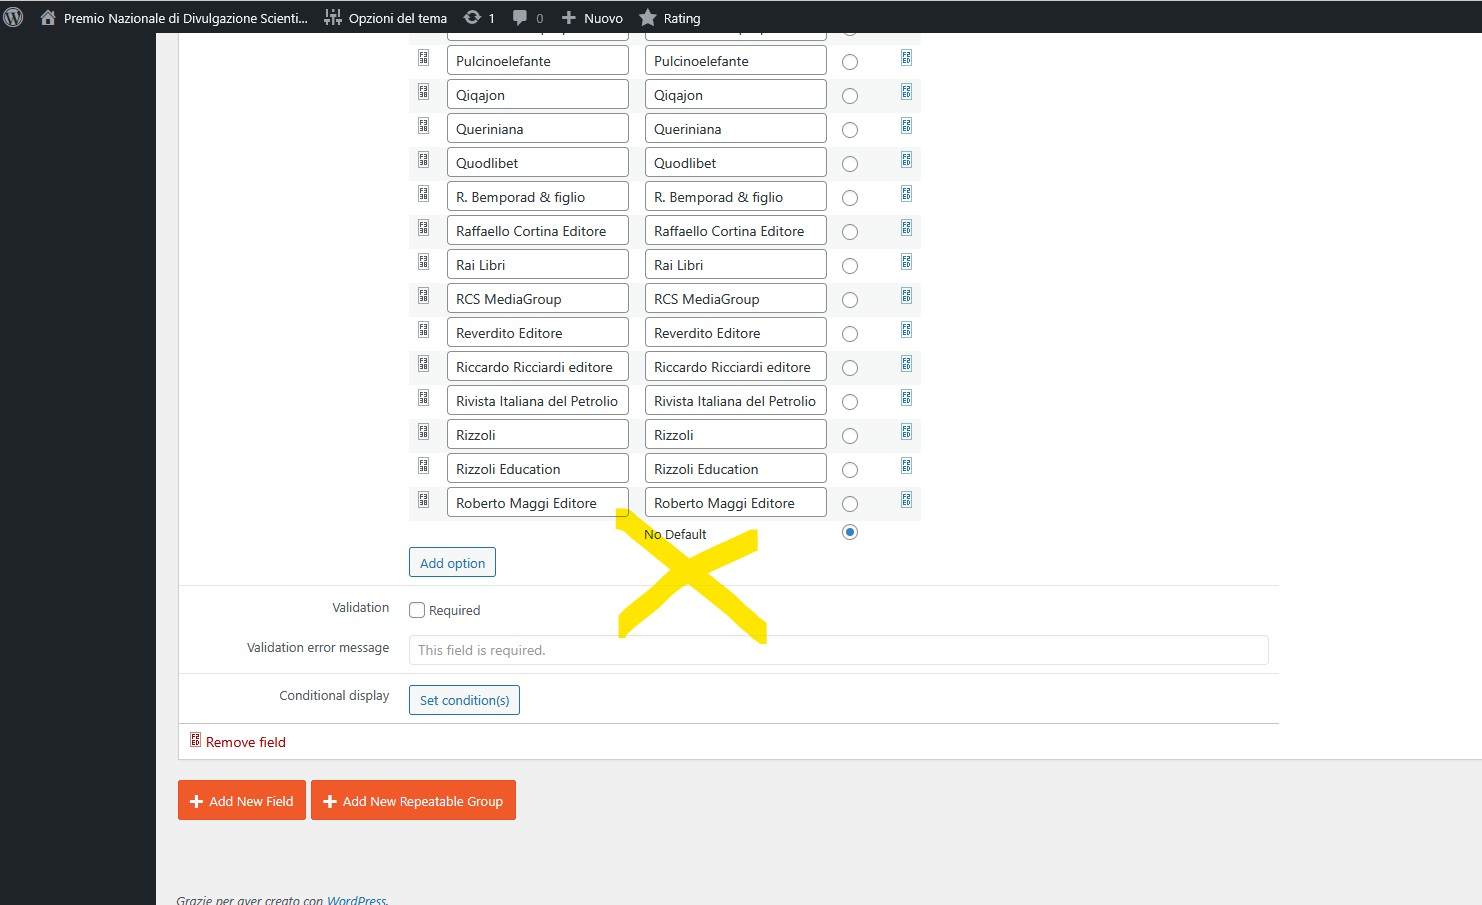Screen dimensions: 1482x905
Task: Follow the WordPress link in the footer
Action: pyautogui.click(x=356, y=900)
